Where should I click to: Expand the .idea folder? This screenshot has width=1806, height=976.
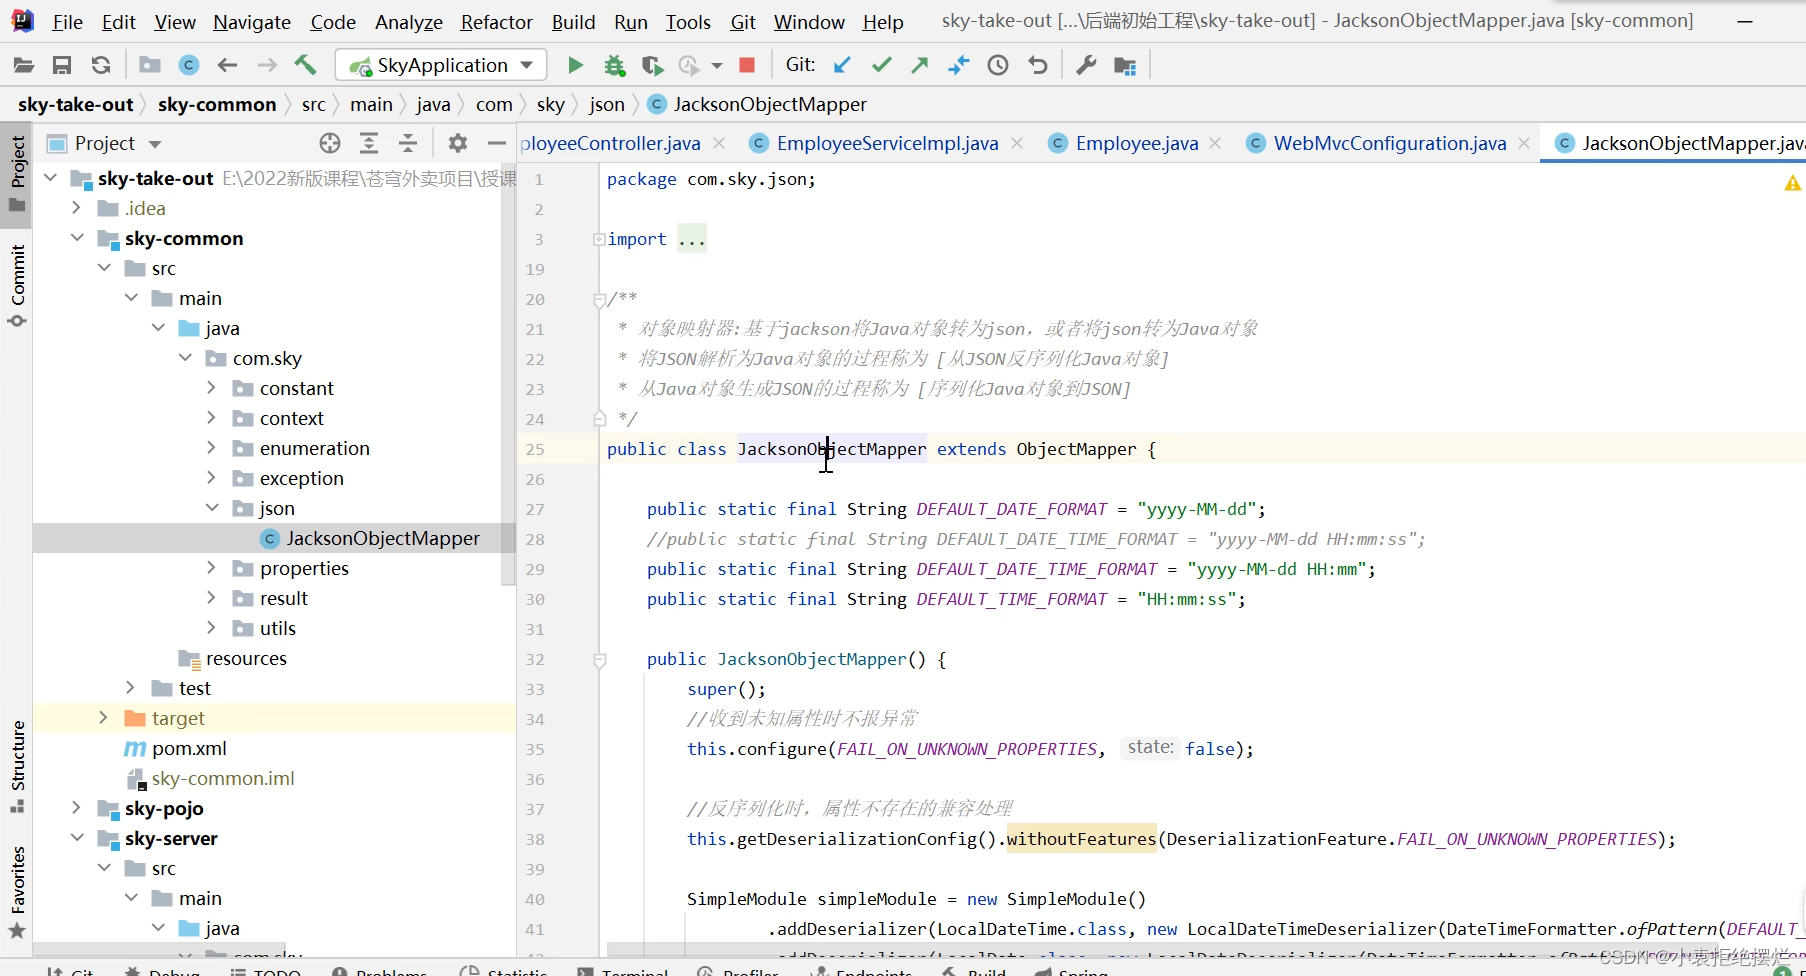[x=76, y=208]
